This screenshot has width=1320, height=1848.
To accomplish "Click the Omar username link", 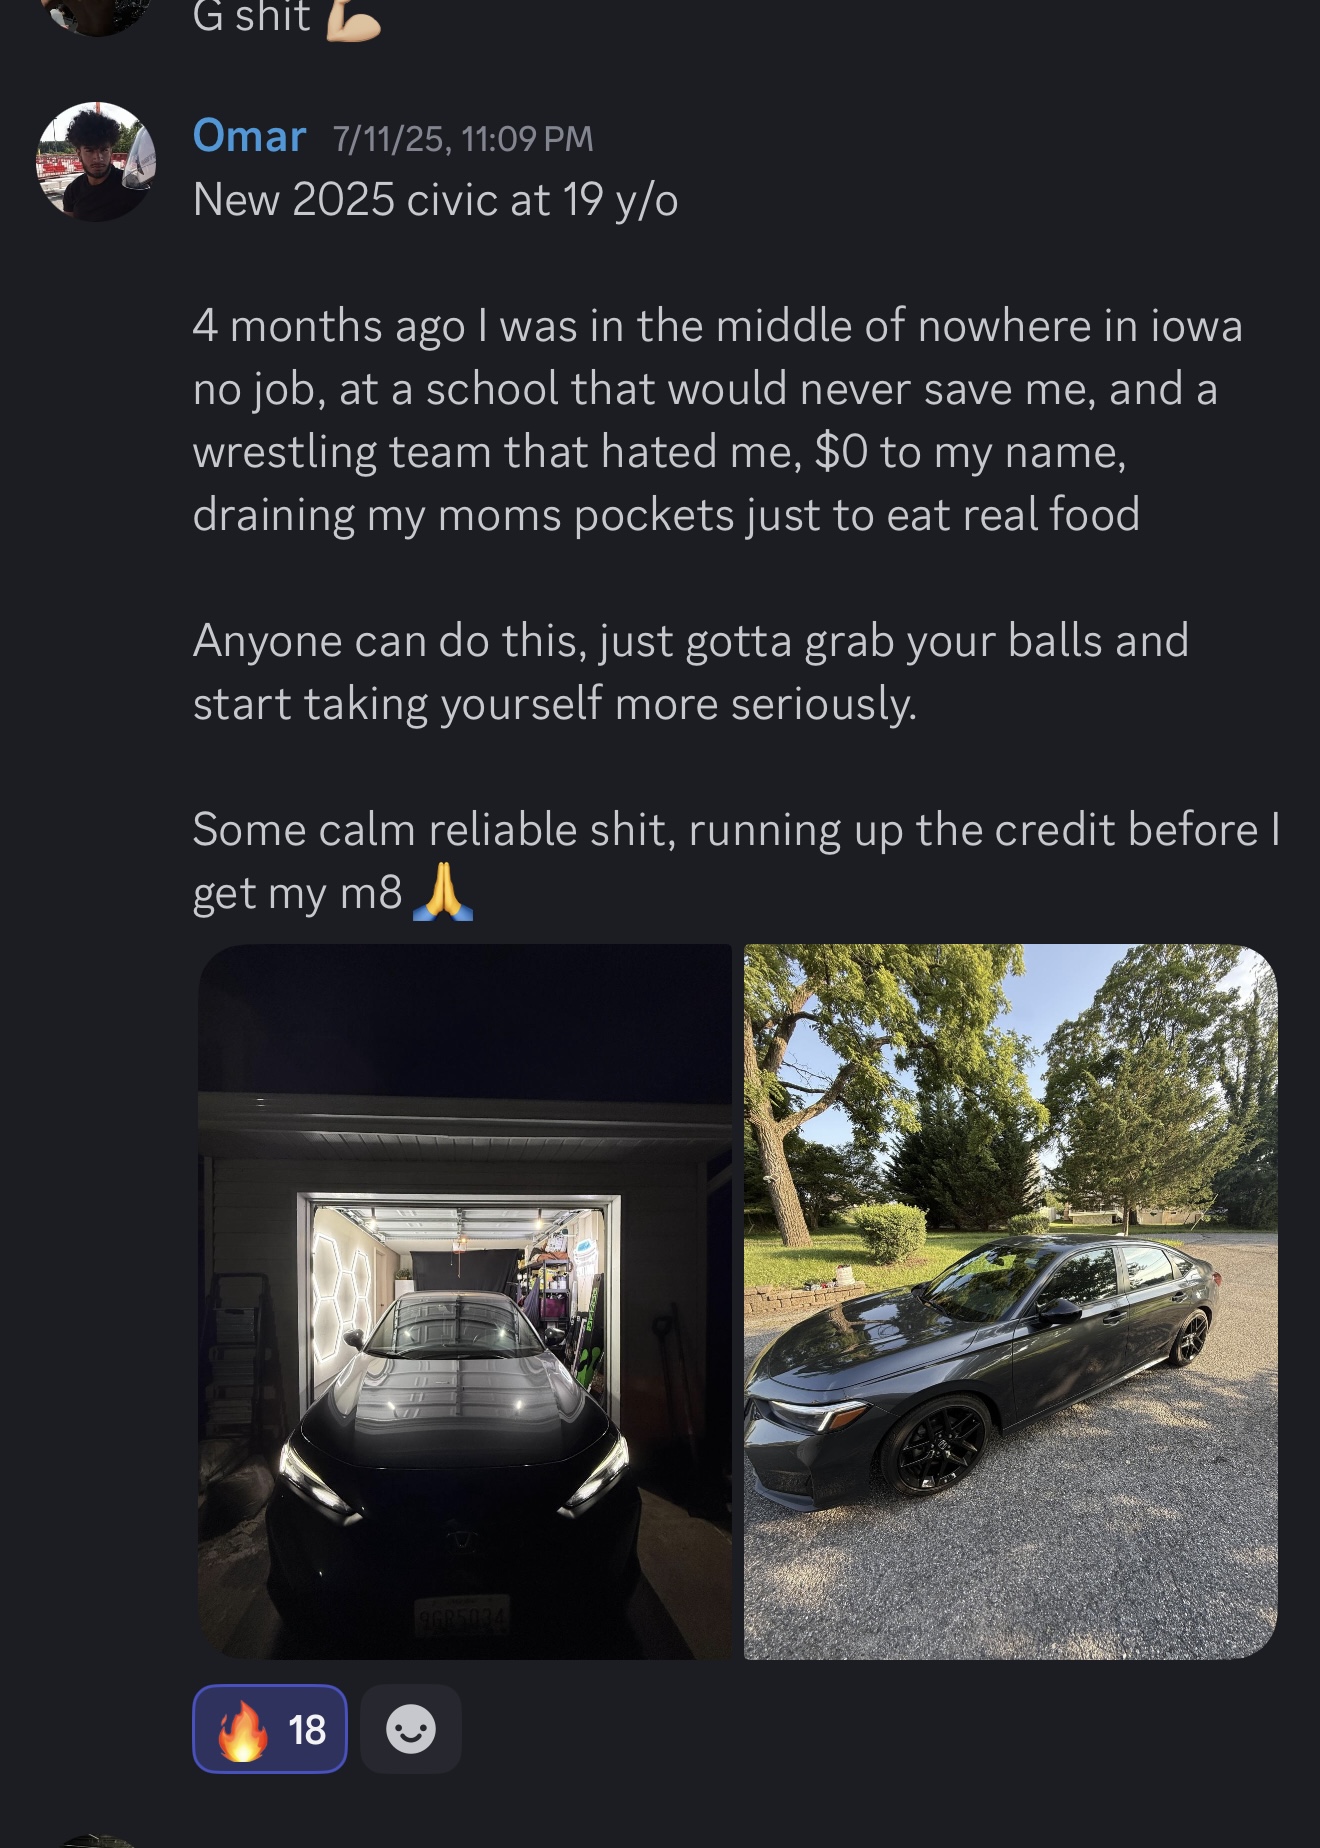I will (249, 136).
